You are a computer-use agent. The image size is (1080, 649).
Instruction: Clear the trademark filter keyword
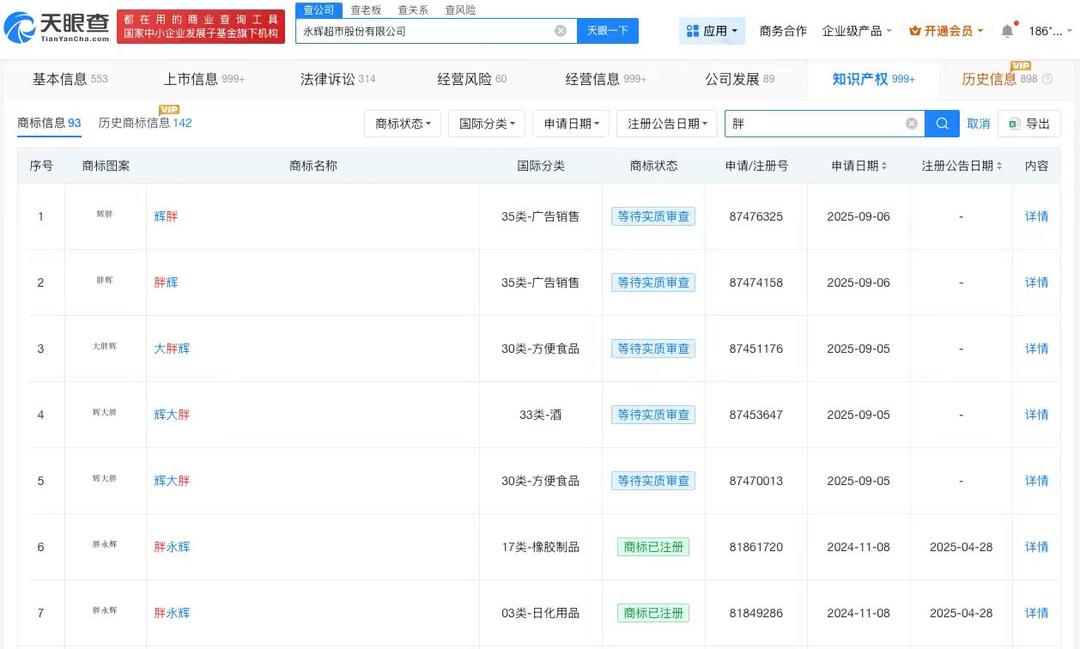(x=911, y=124)
